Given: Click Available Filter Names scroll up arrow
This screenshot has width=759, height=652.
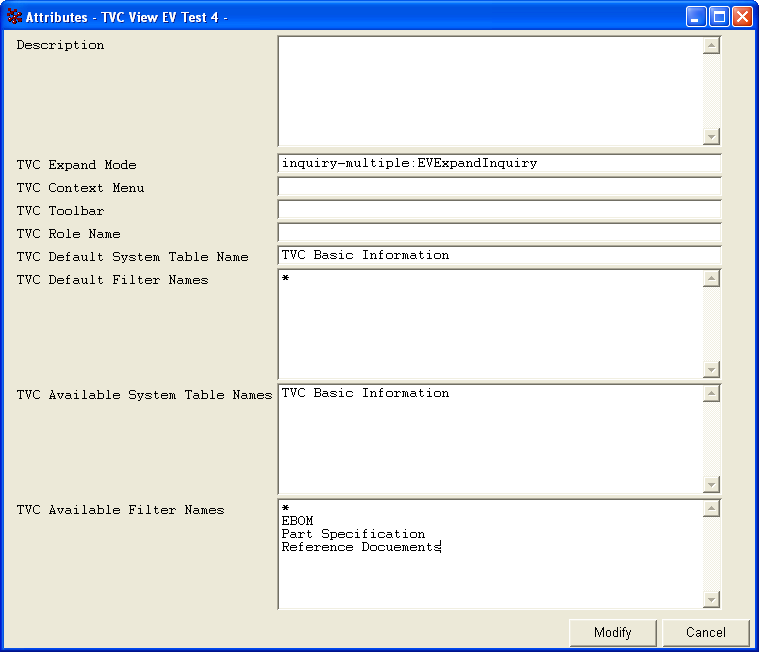Looking at the screenshot, I should tap(711, 509).
